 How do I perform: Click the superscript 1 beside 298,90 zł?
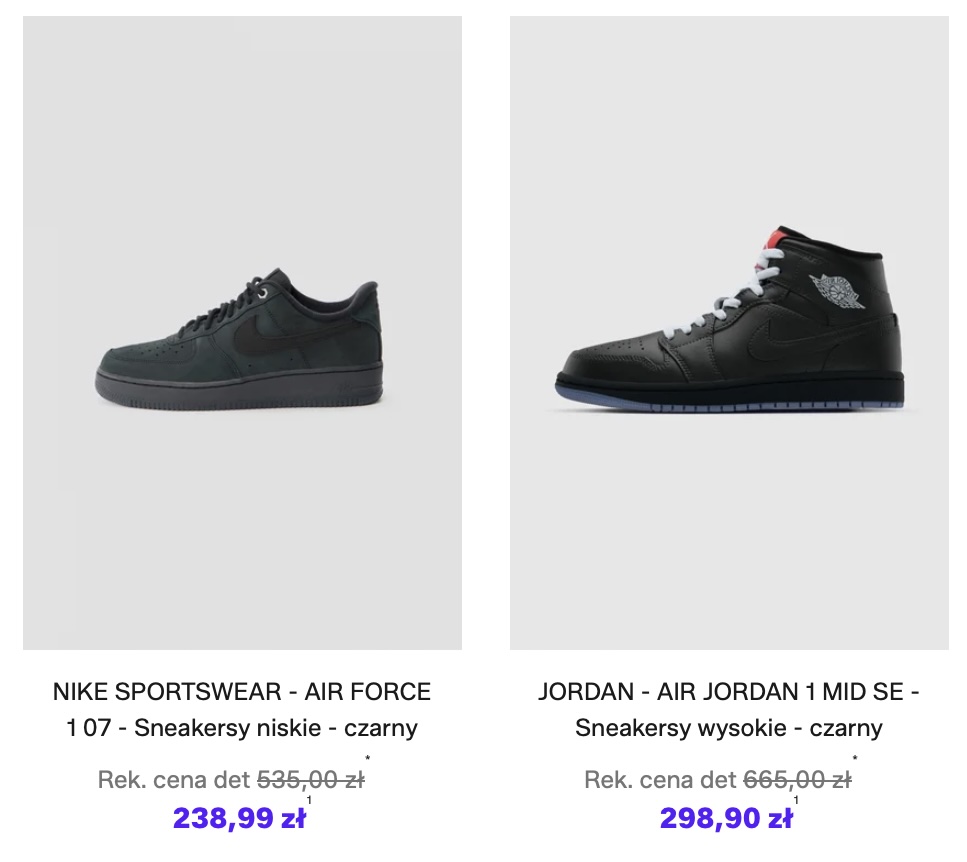pyautogui.click(x=796, y=800)
